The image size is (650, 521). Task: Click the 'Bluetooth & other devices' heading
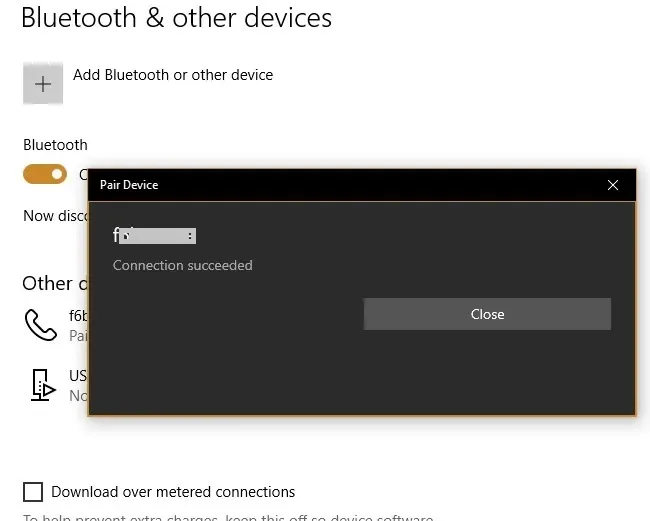tap(177, 18)
